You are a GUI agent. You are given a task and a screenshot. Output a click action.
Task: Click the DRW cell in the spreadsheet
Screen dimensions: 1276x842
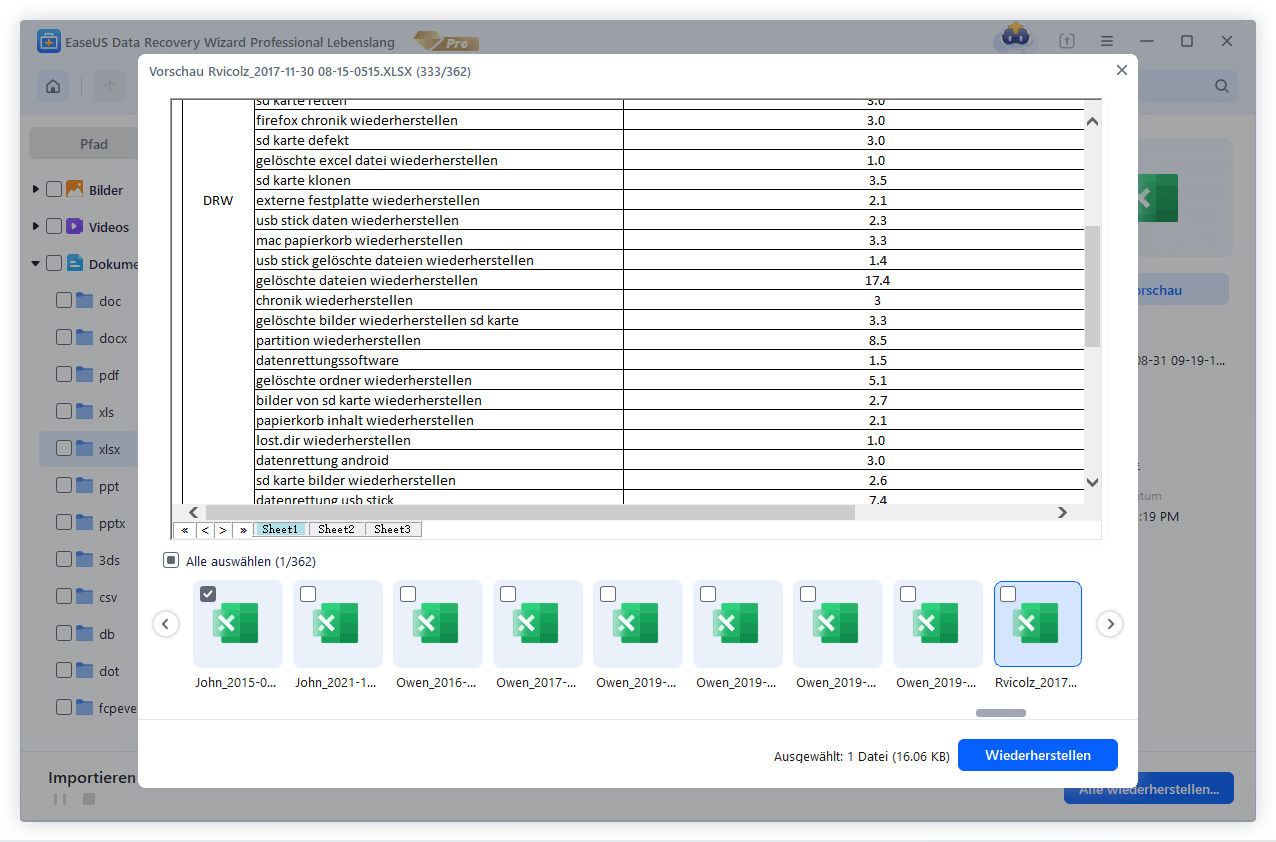(217, 200)
